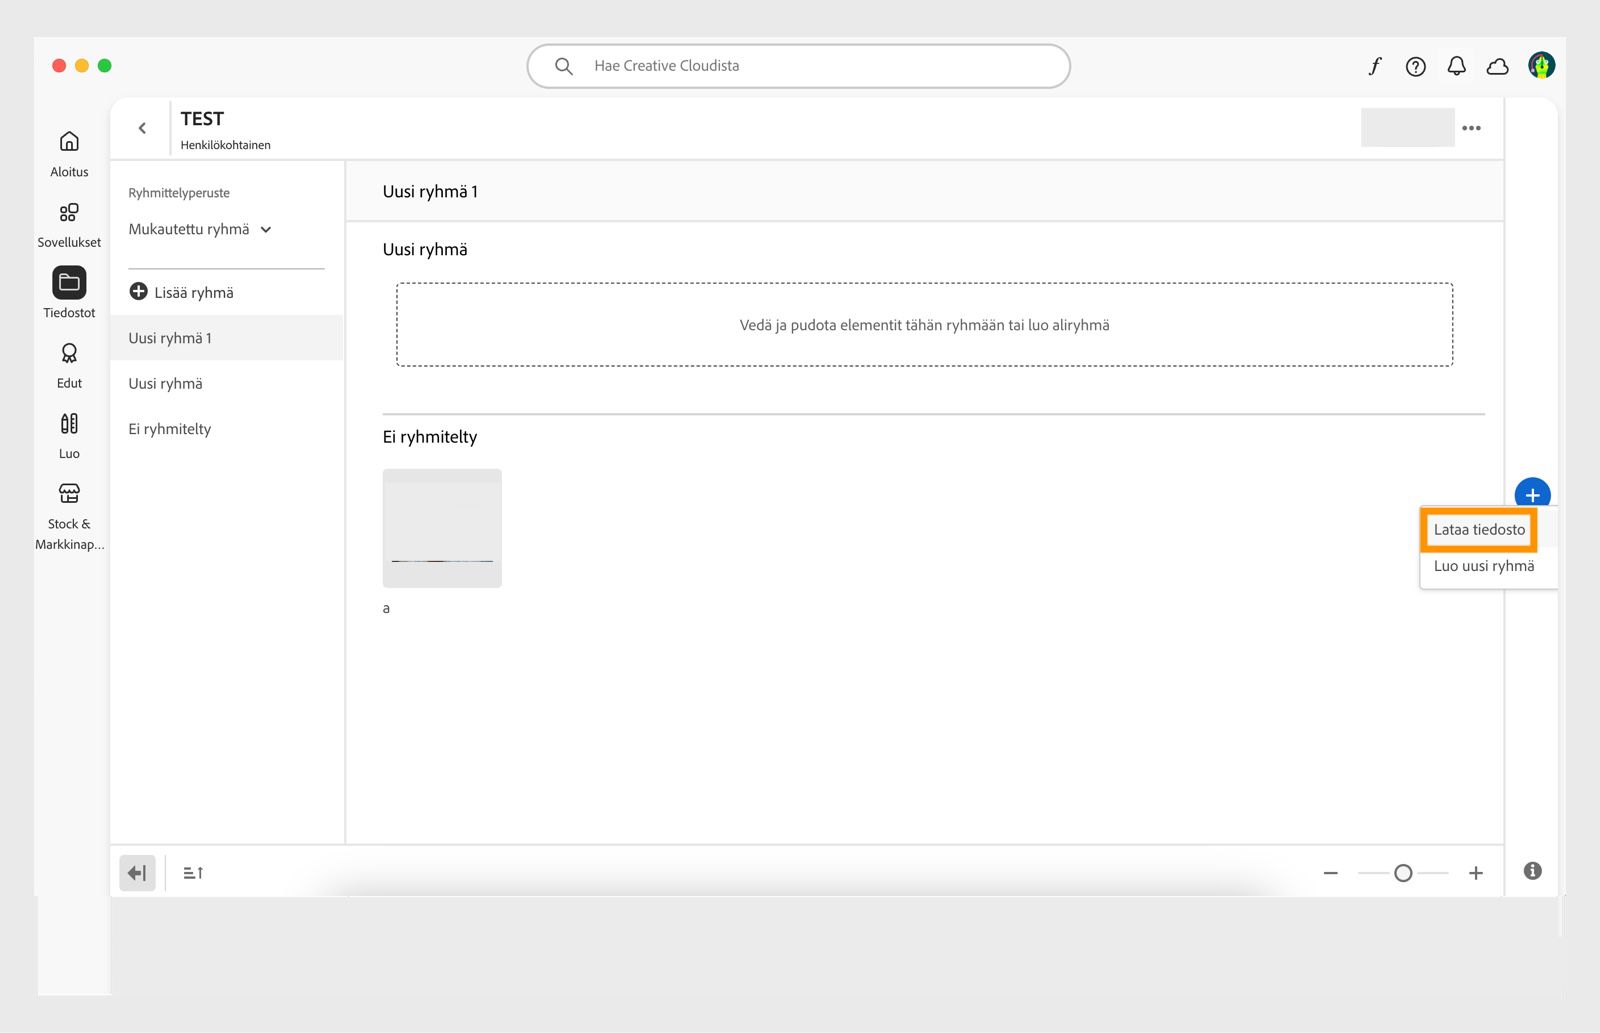Viewport: 1600px width, 1033px height.
Task: Open the user profile avatar
Action: click(1541, 66)
